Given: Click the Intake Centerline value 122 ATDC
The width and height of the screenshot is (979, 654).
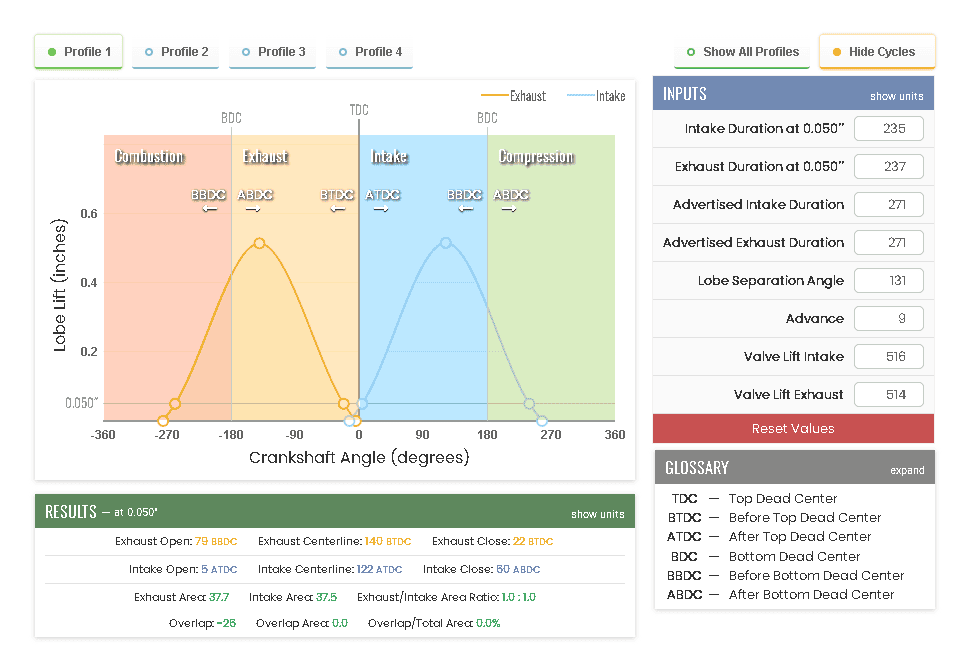Looking at the screenshot, I should point(380,570).
